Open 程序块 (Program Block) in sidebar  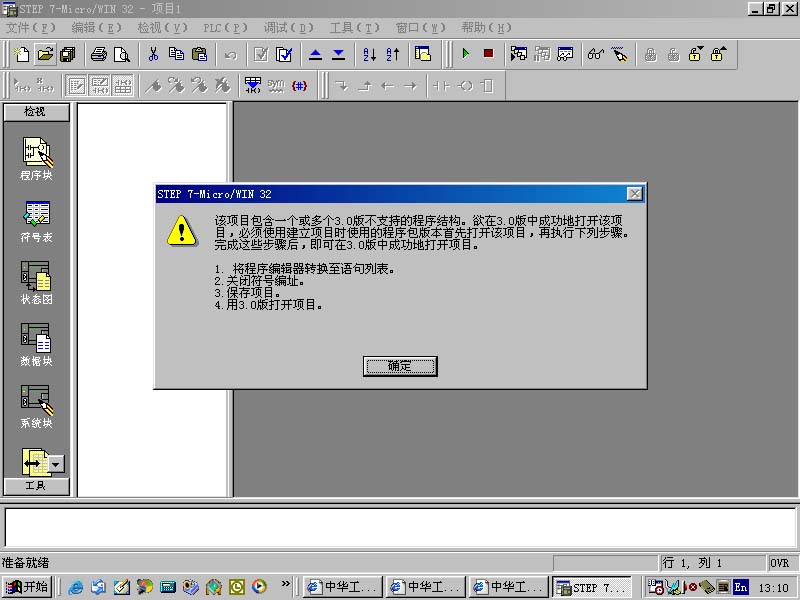[x=36, y=159]
